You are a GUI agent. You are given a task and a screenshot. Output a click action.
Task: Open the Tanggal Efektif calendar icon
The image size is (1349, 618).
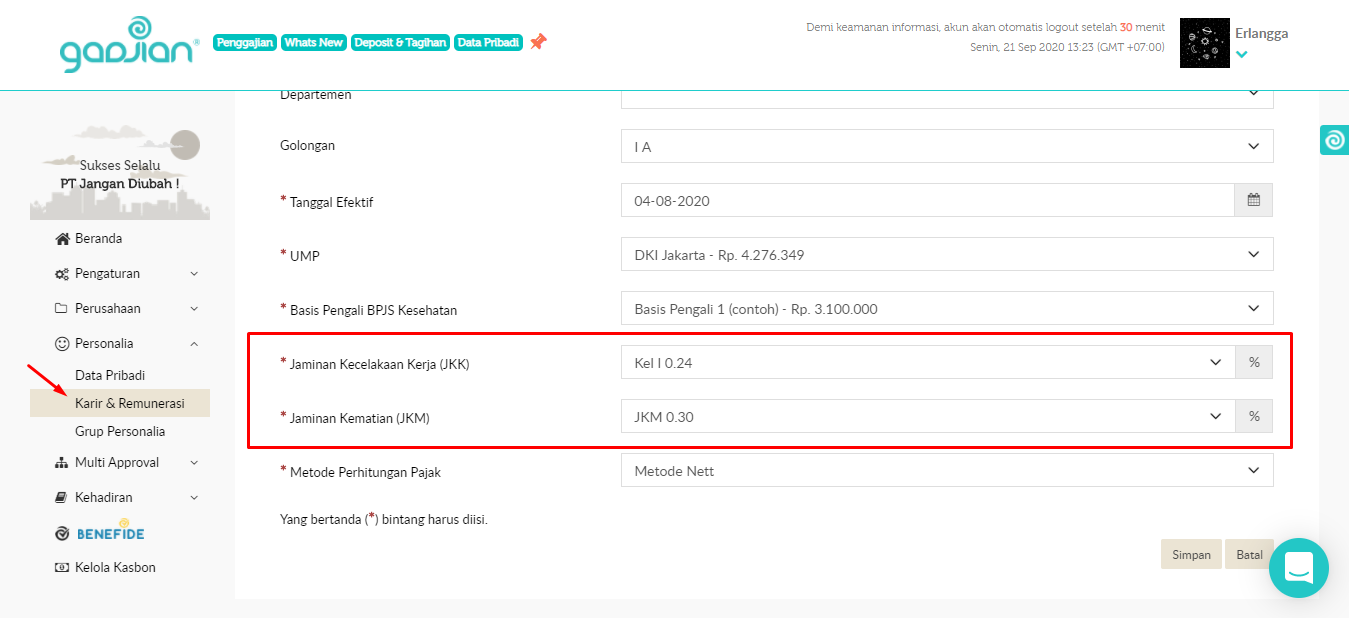tap(1254, 200)
